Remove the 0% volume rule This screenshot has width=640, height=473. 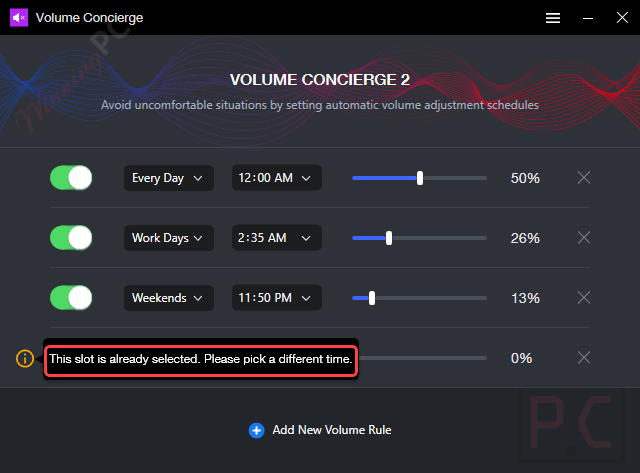[x=584, y=358]
